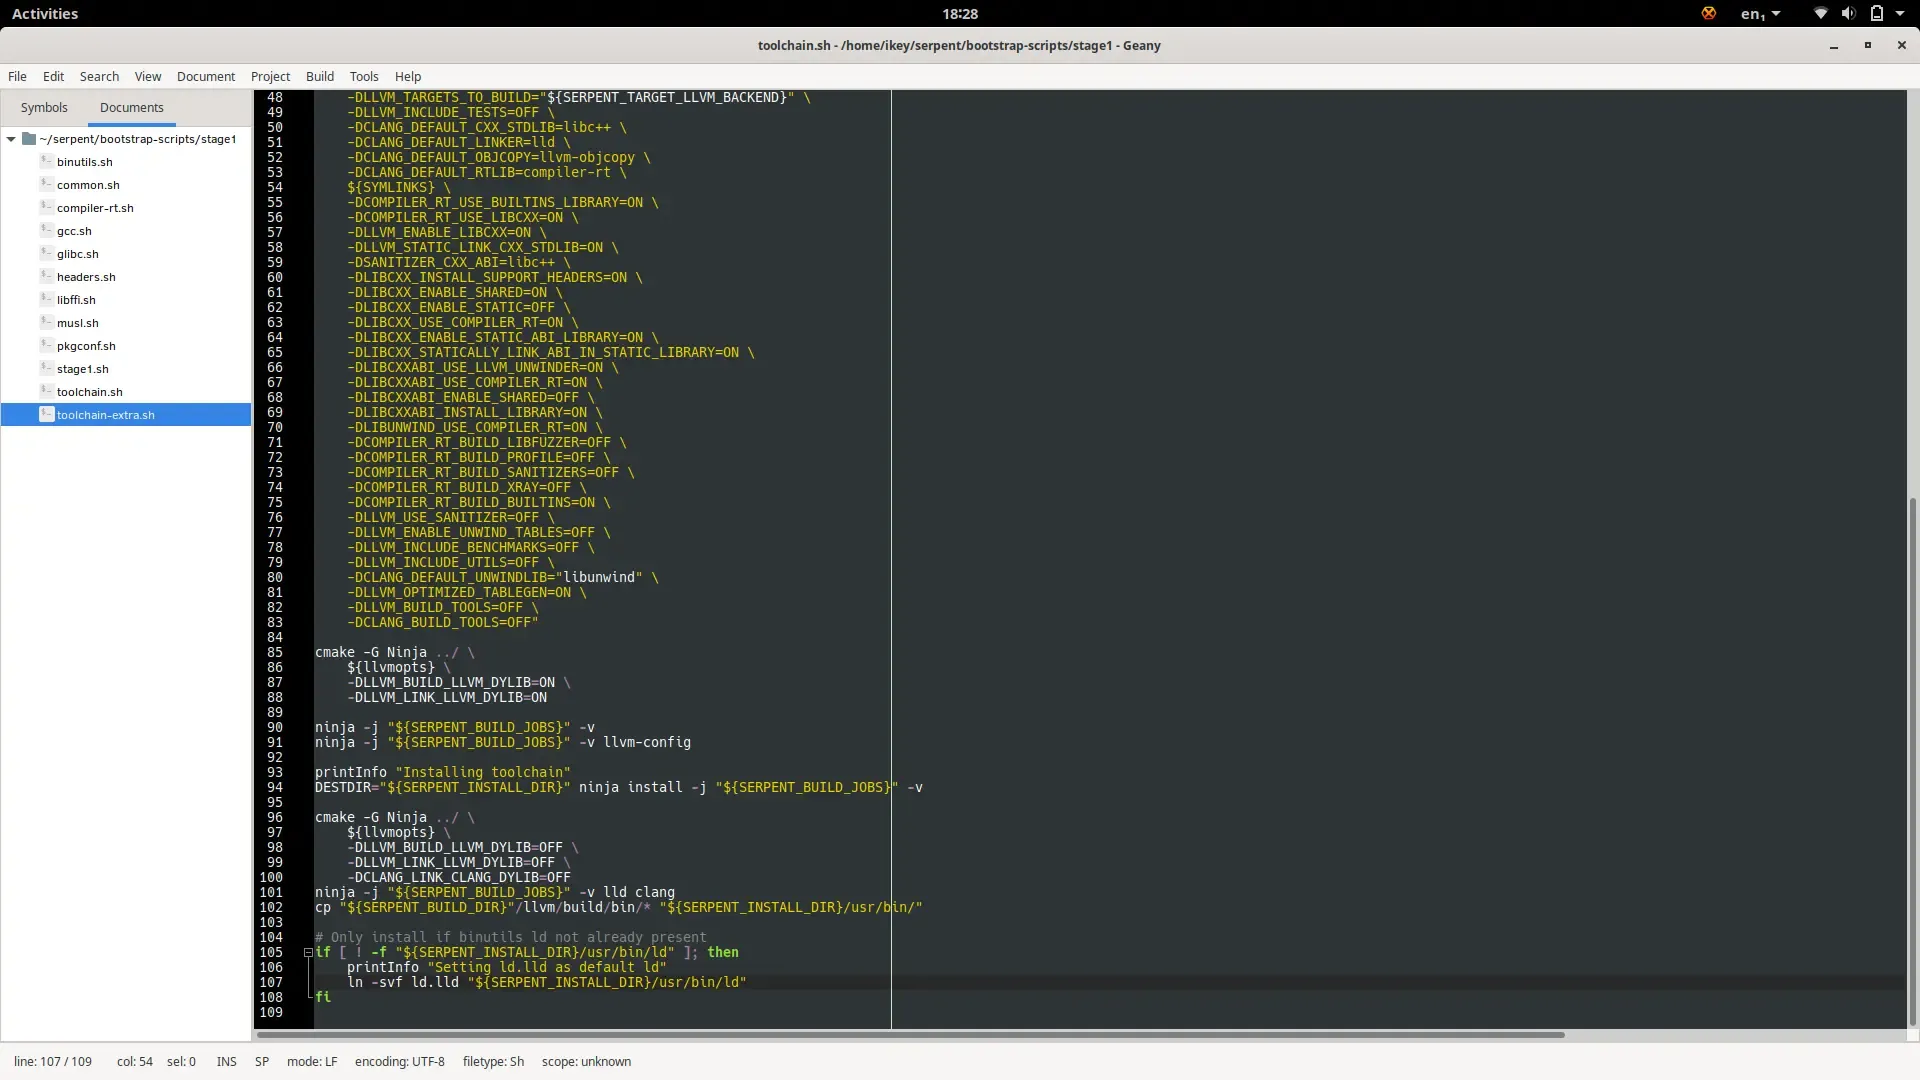Open the View menu

(148, 76)
